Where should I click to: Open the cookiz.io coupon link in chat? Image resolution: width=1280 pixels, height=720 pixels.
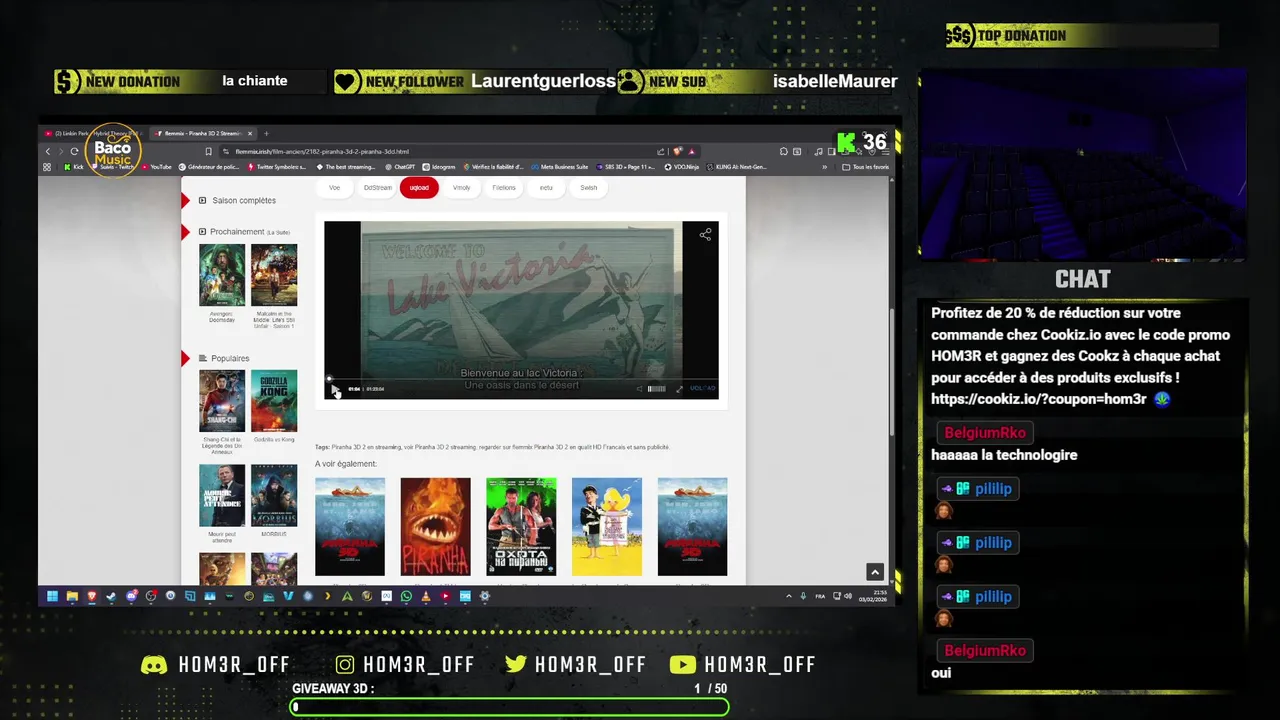coord(1038,399)
